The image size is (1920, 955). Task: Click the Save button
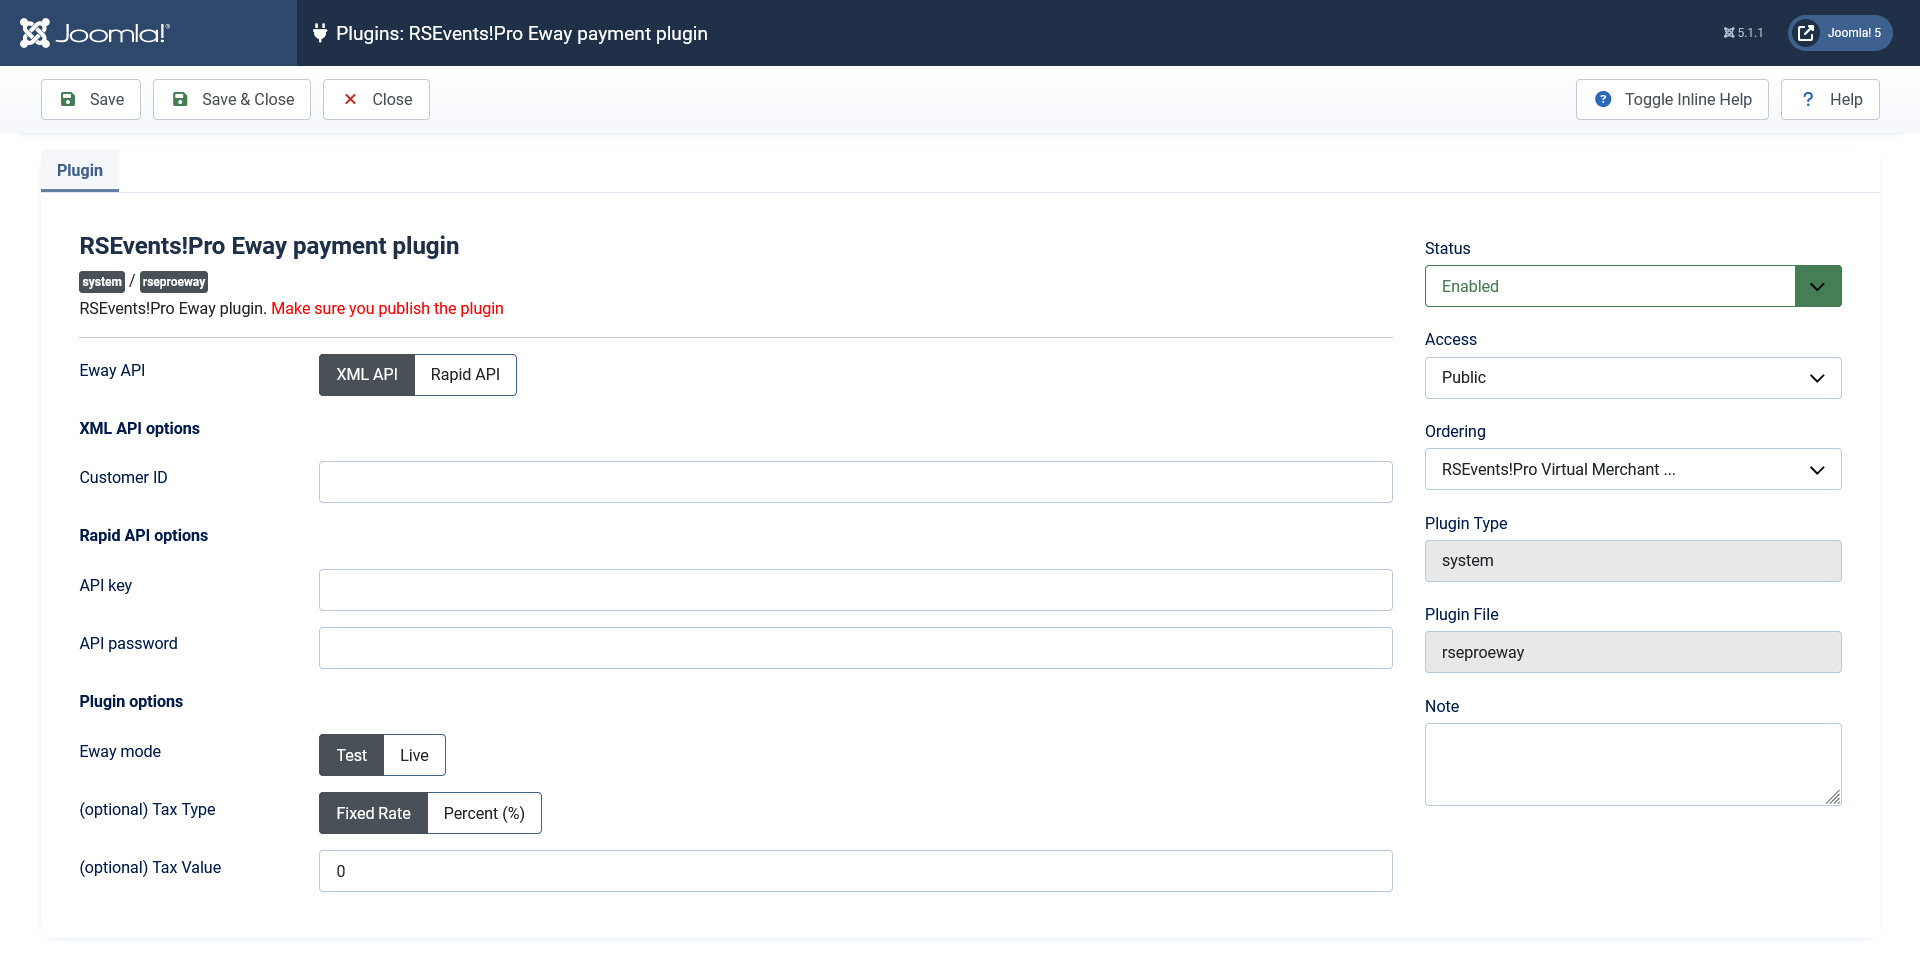(x=91, y=99)
